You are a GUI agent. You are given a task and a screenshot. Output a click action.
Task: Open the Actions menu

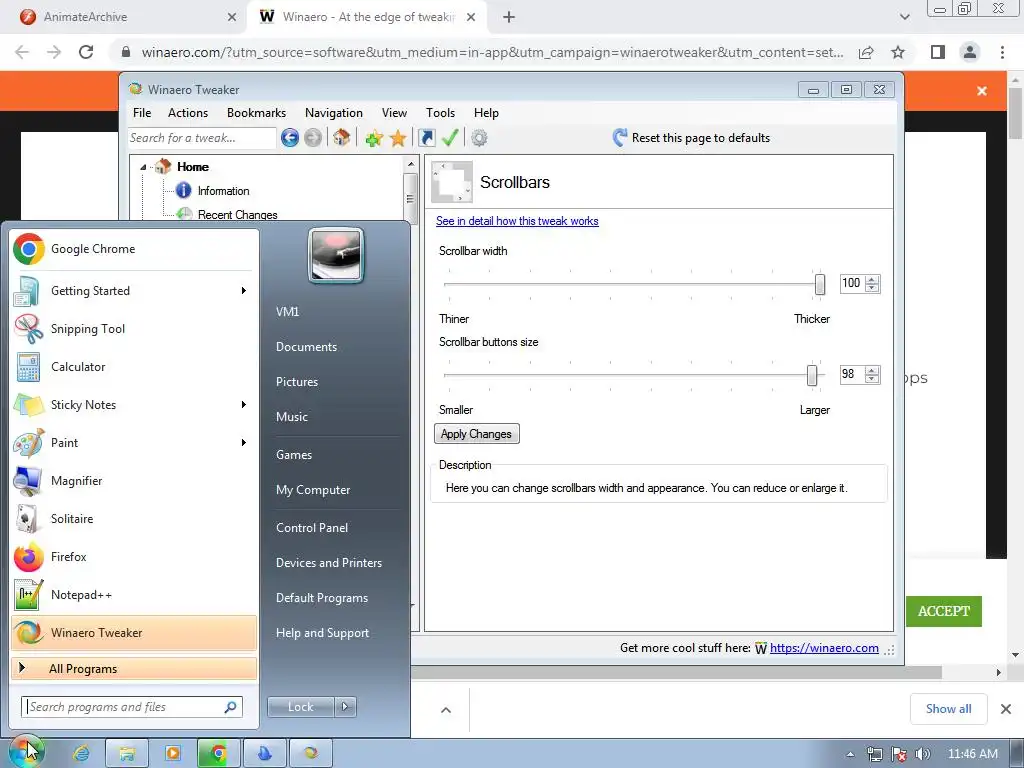[188, 113]
